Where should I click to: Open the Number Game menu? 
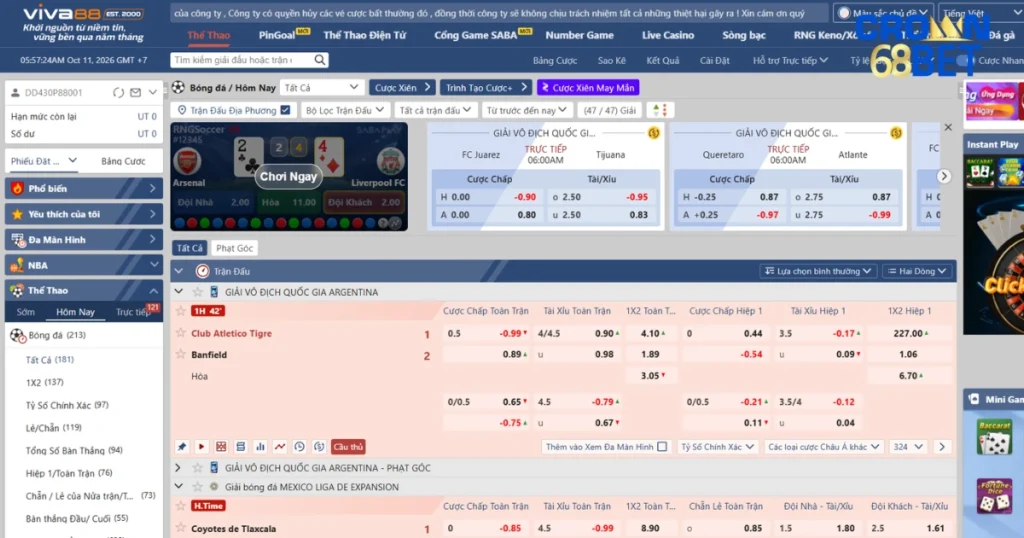[579, 35]
